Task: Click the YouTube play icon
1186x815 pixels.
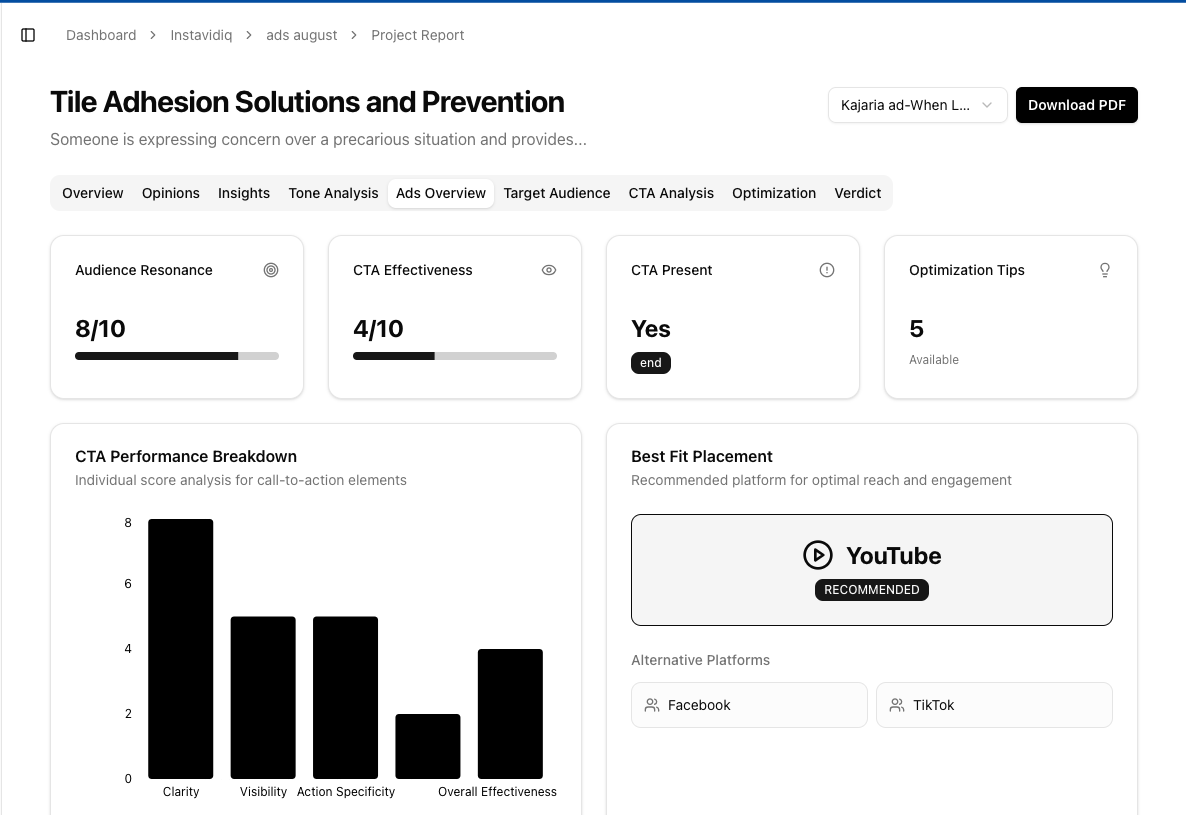Action: tap(818, 555)
